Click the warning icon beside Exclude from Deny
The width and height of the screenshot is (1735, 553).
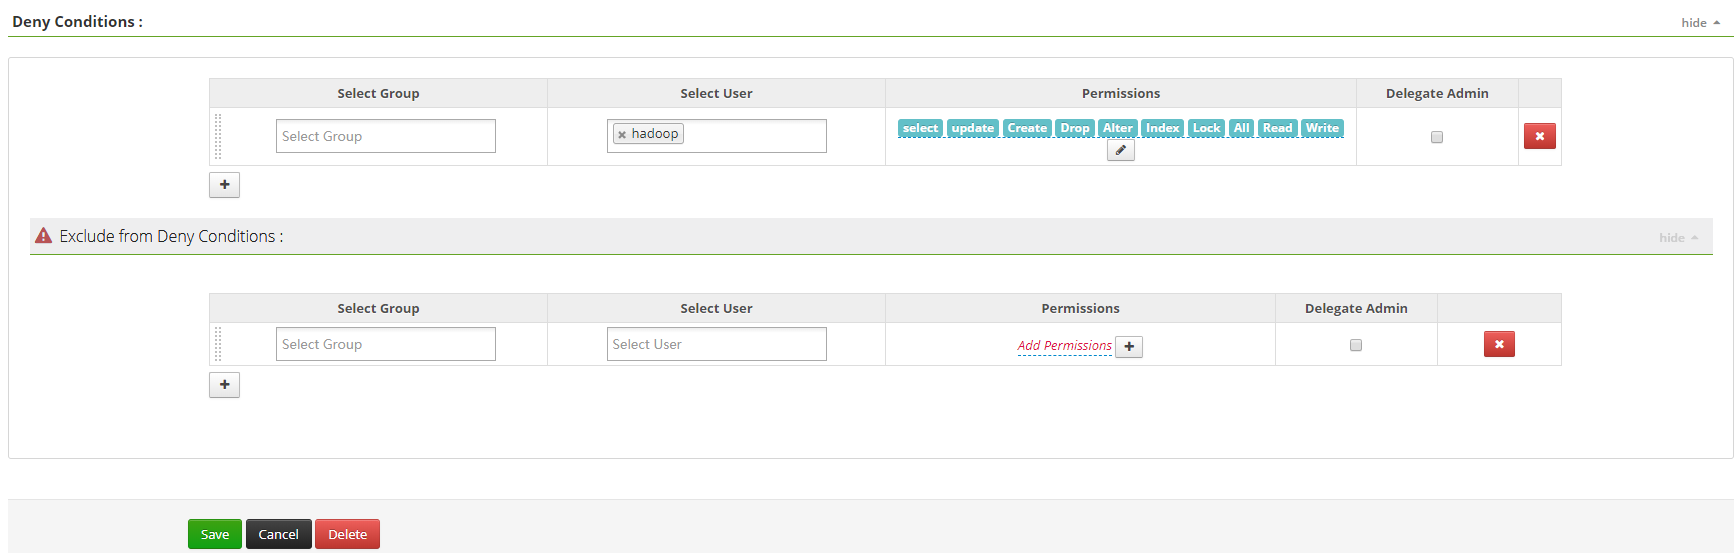(x=43, y=236)
